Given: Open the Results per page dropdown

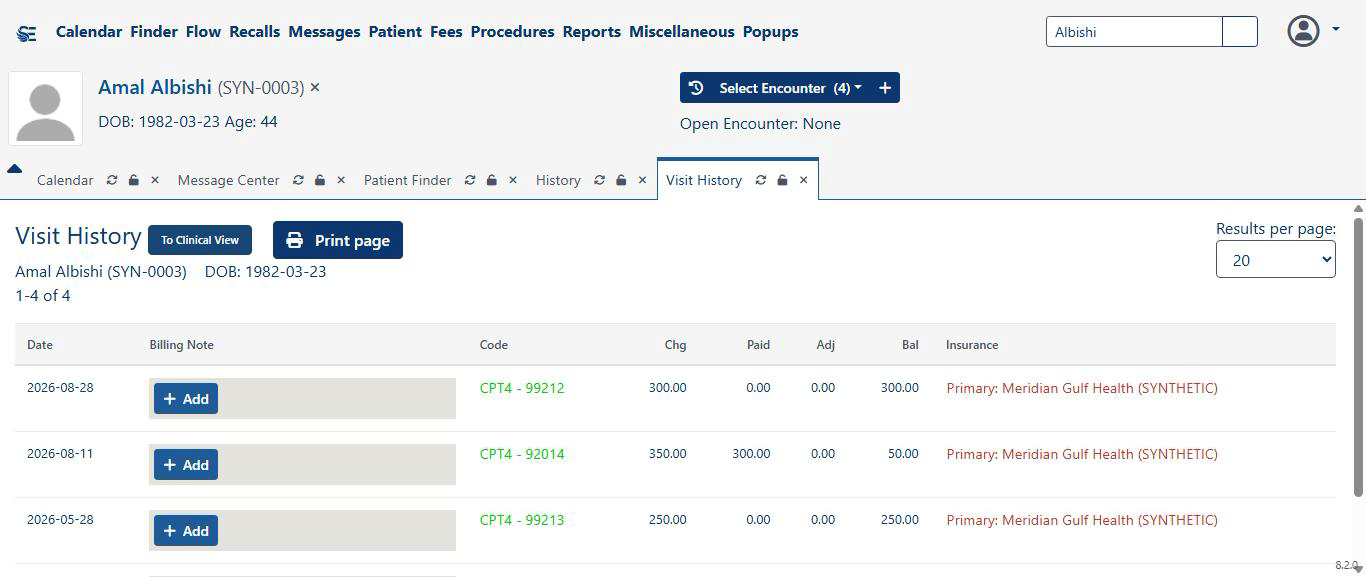Looking at the screenshot, I should pyautogui.click(x=1275, y=260).
